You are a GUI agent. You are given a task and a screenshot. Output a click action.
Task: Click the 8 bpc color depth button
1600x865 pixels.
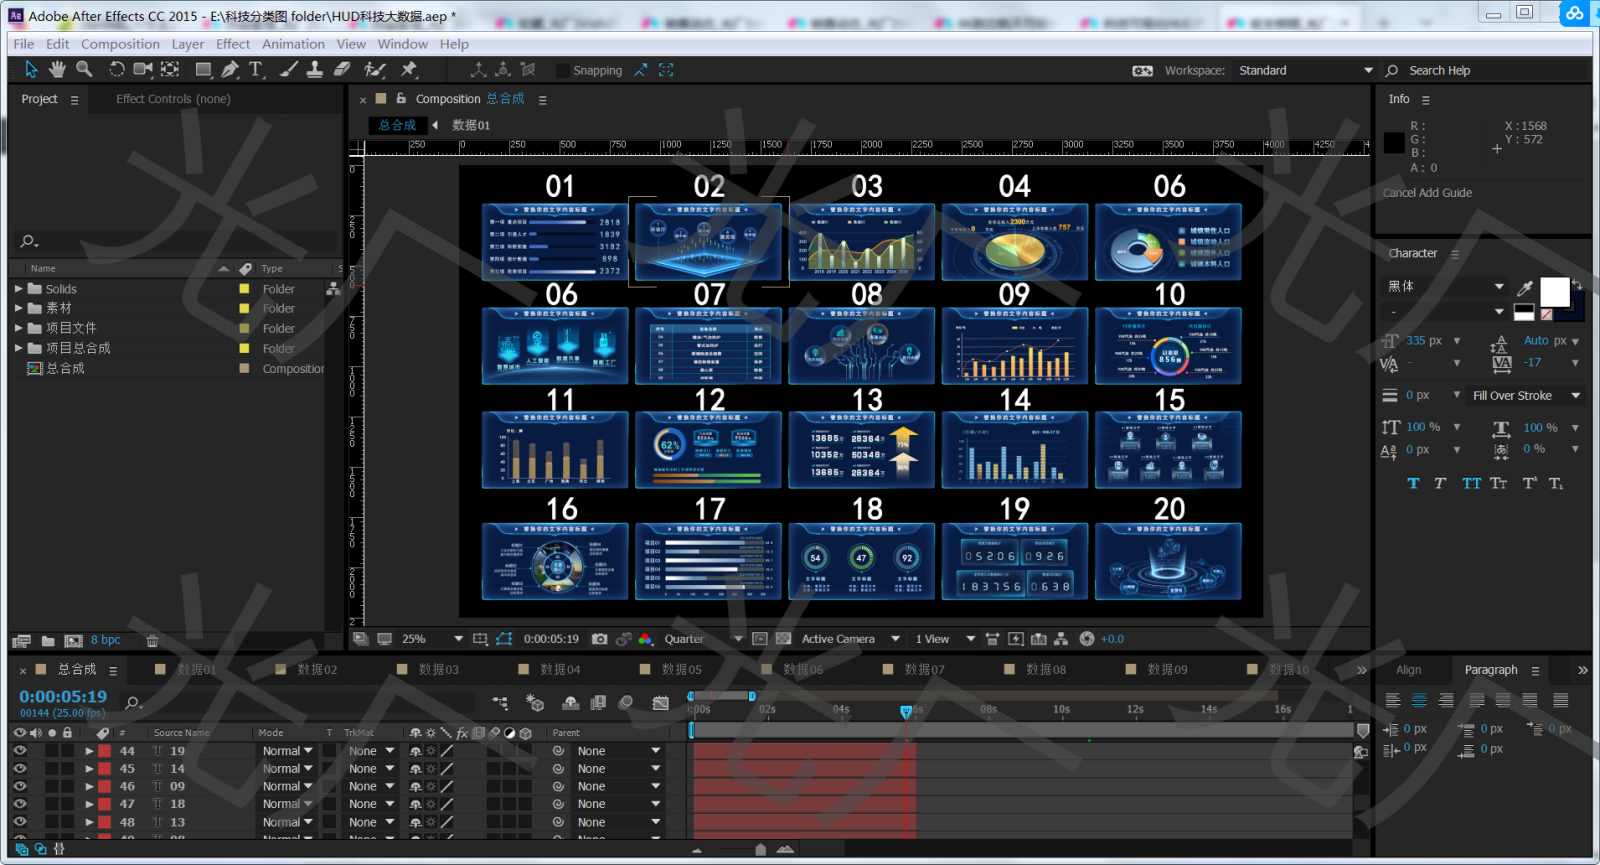(x=105, y=640)
